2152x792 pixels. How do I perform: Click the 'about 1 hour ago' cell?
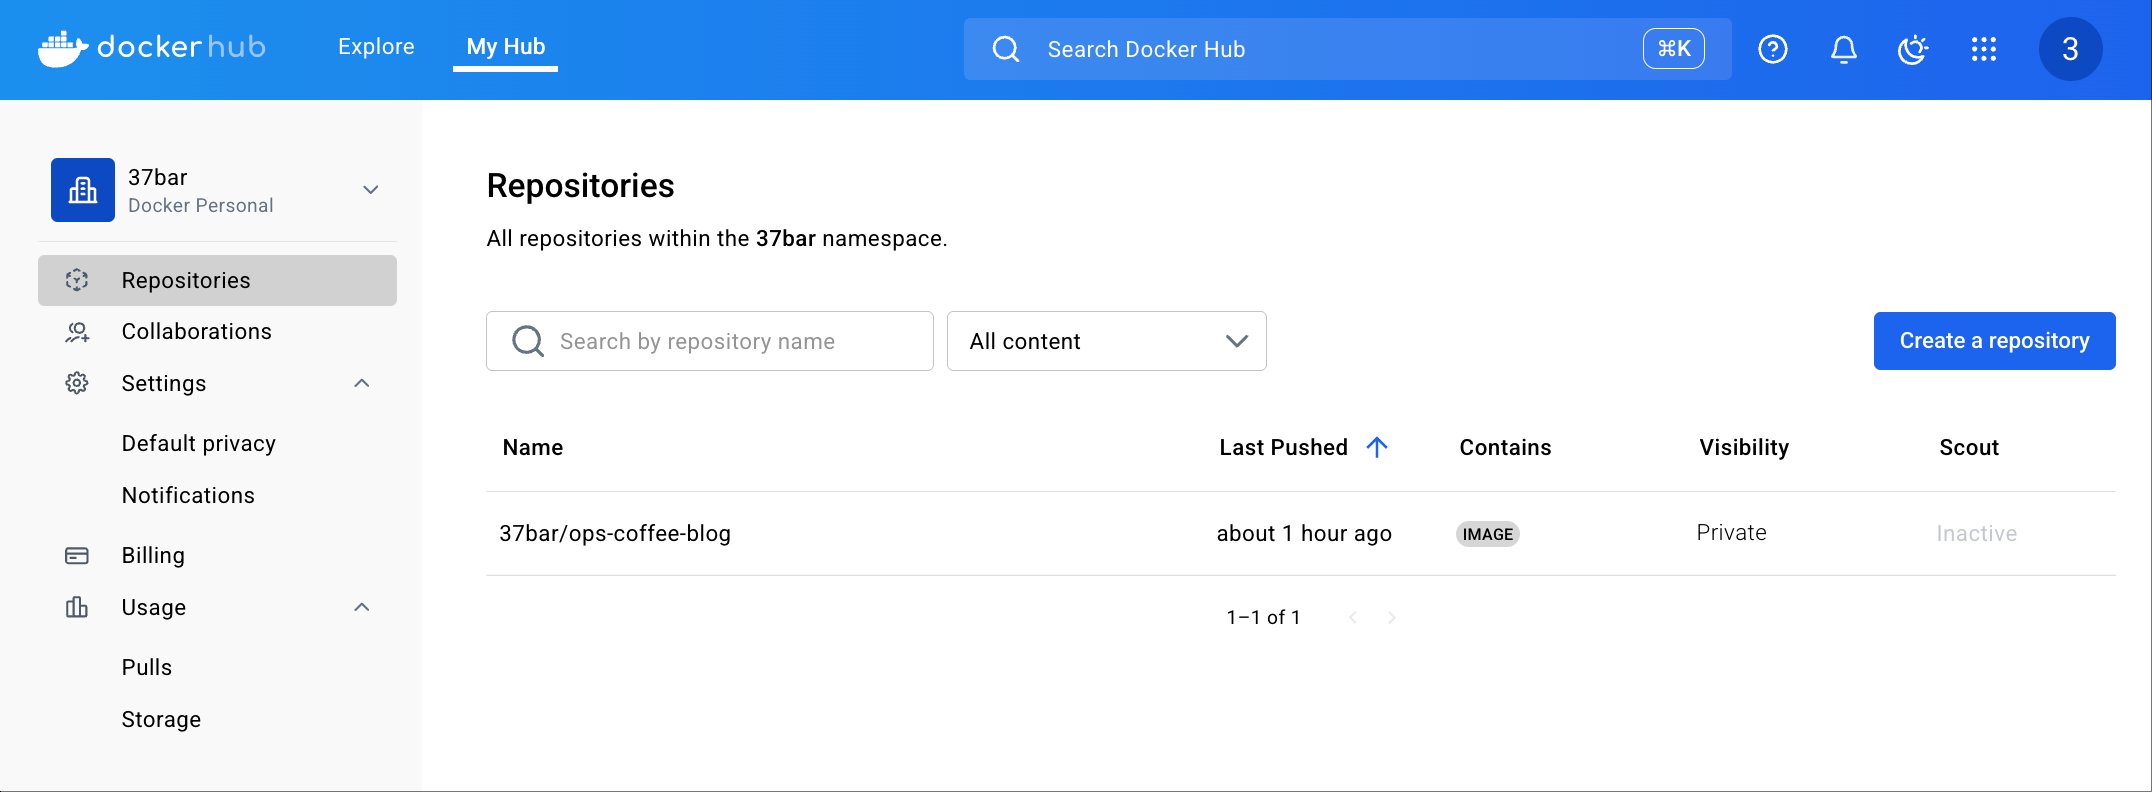point(1304,534)
